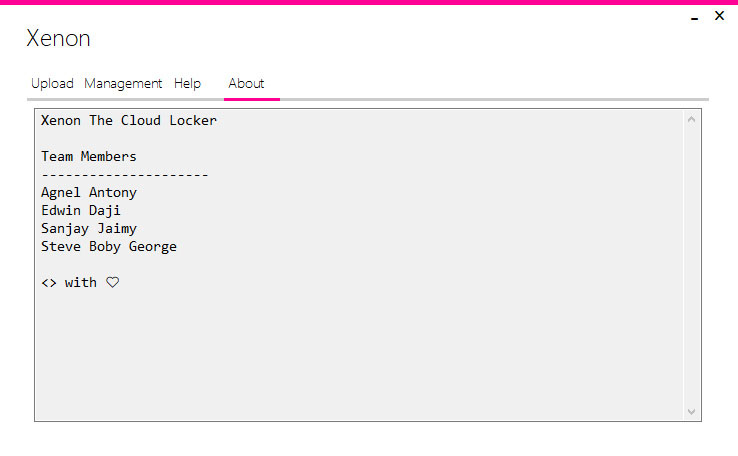Close the Xenon window
738x456 pixels.
[719, 16]
